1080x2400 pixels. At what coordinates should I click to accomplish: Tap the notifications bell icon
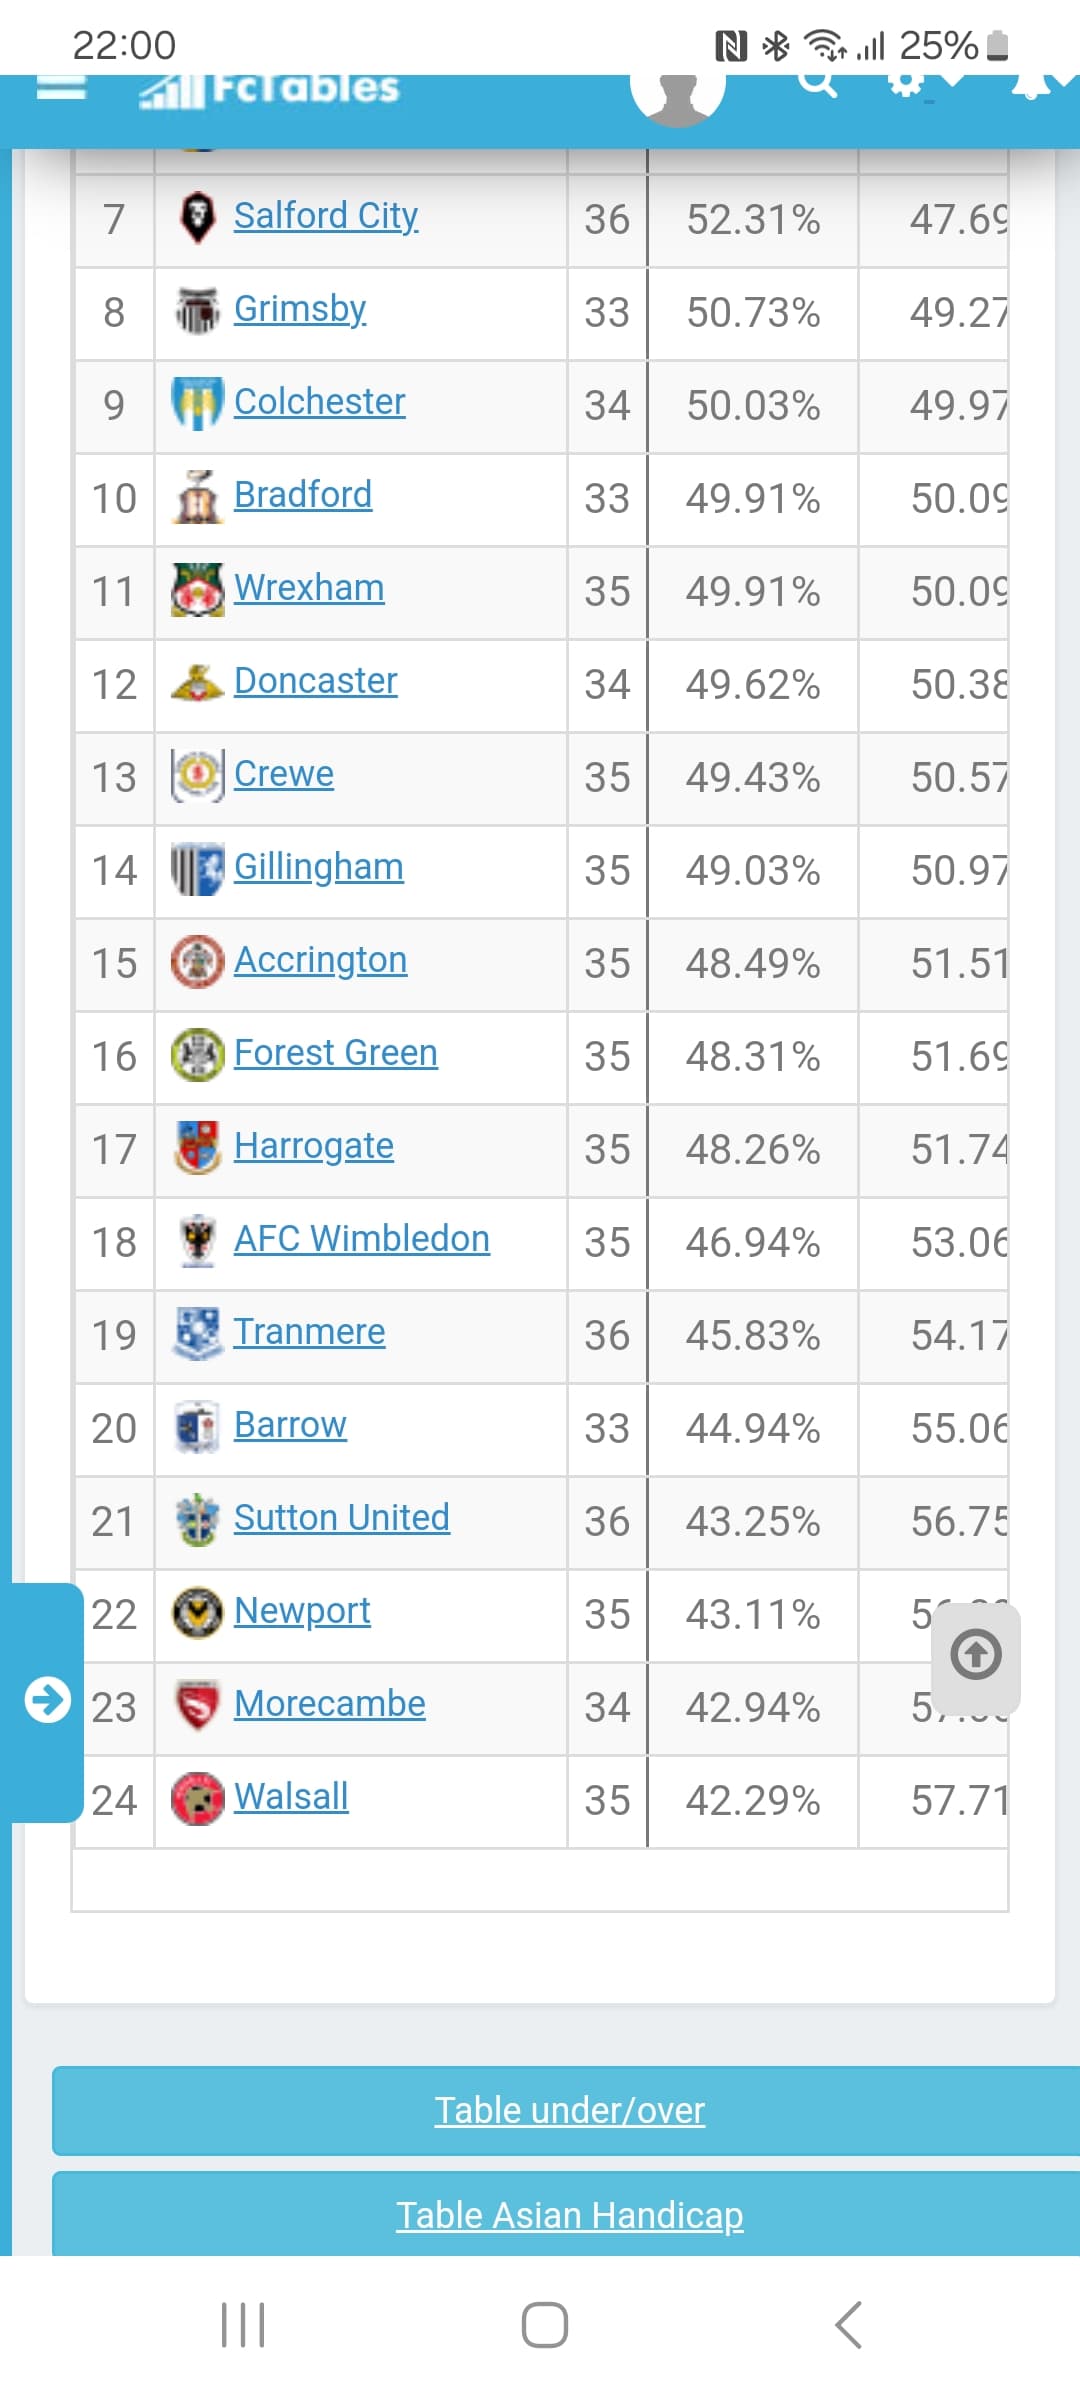pyautogui.click(x=1032, y=86)
